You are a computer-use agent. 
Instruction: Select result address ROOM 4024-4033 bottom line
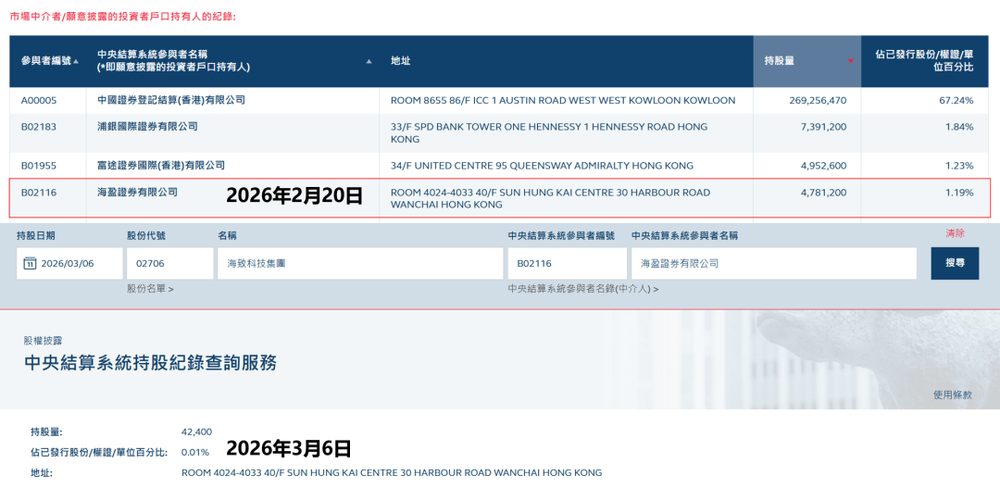392,473
